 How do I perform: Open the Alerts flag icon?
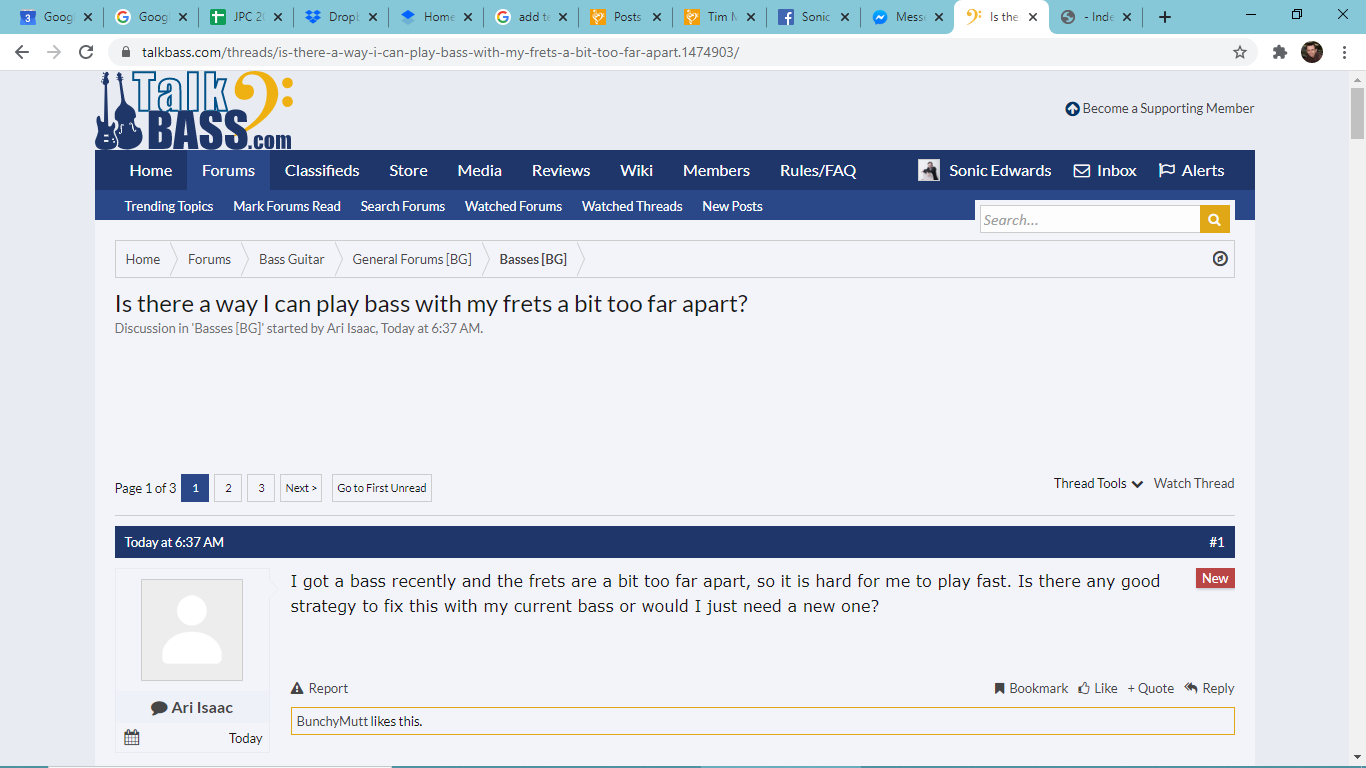(x=1166, y=171)
